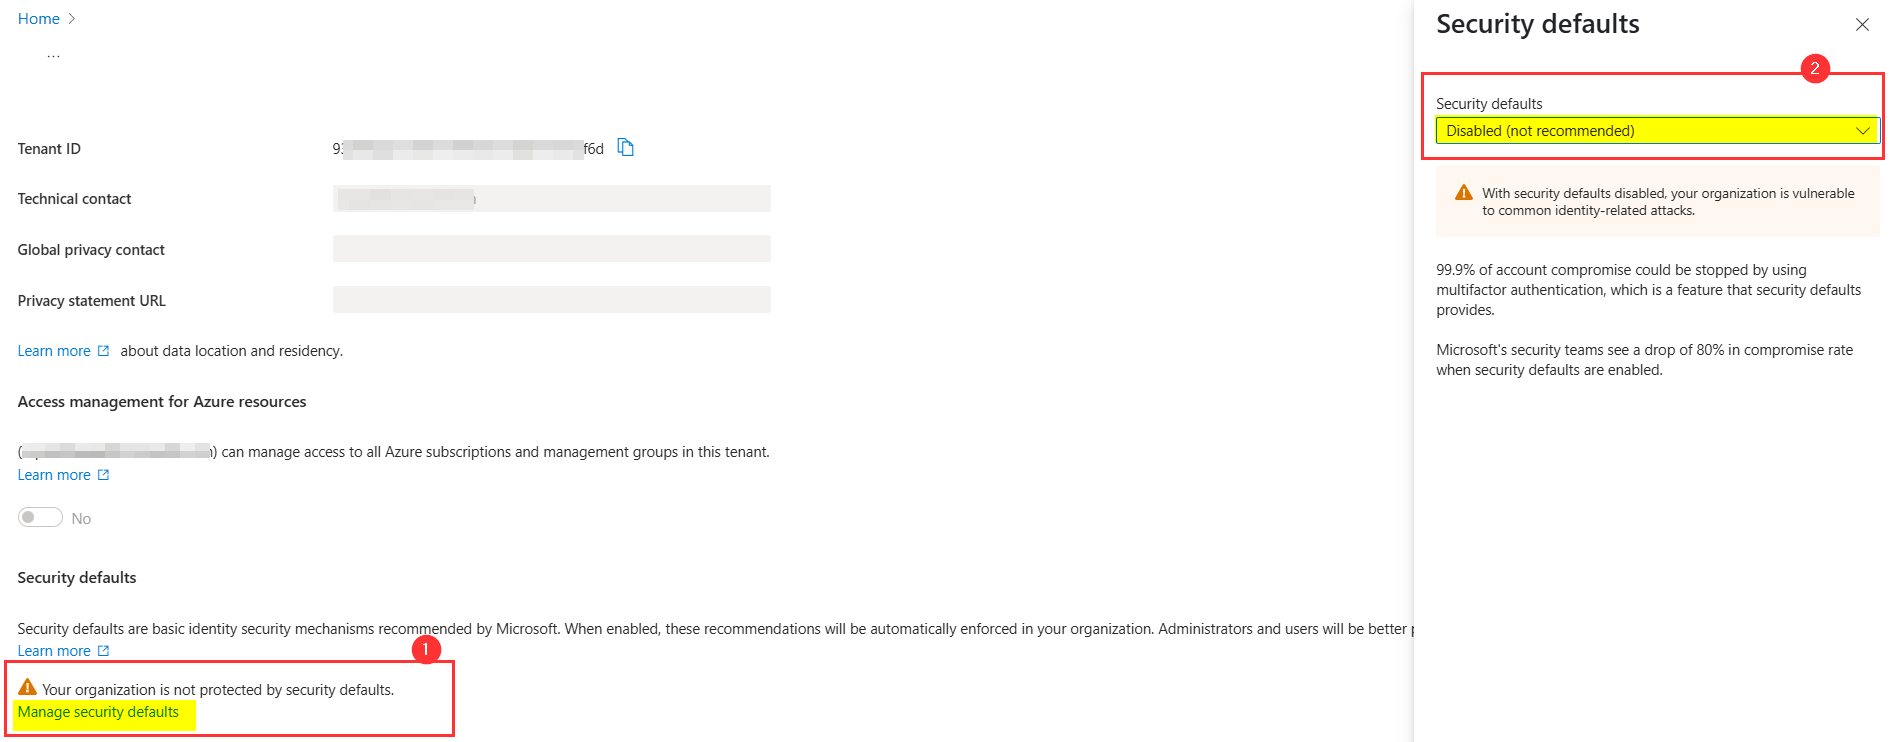Viewport: 1895px width, 742px height.
Task: Click the chevron on the Disabled selector
Action: pyautogui.click(x=1862, y=130)
